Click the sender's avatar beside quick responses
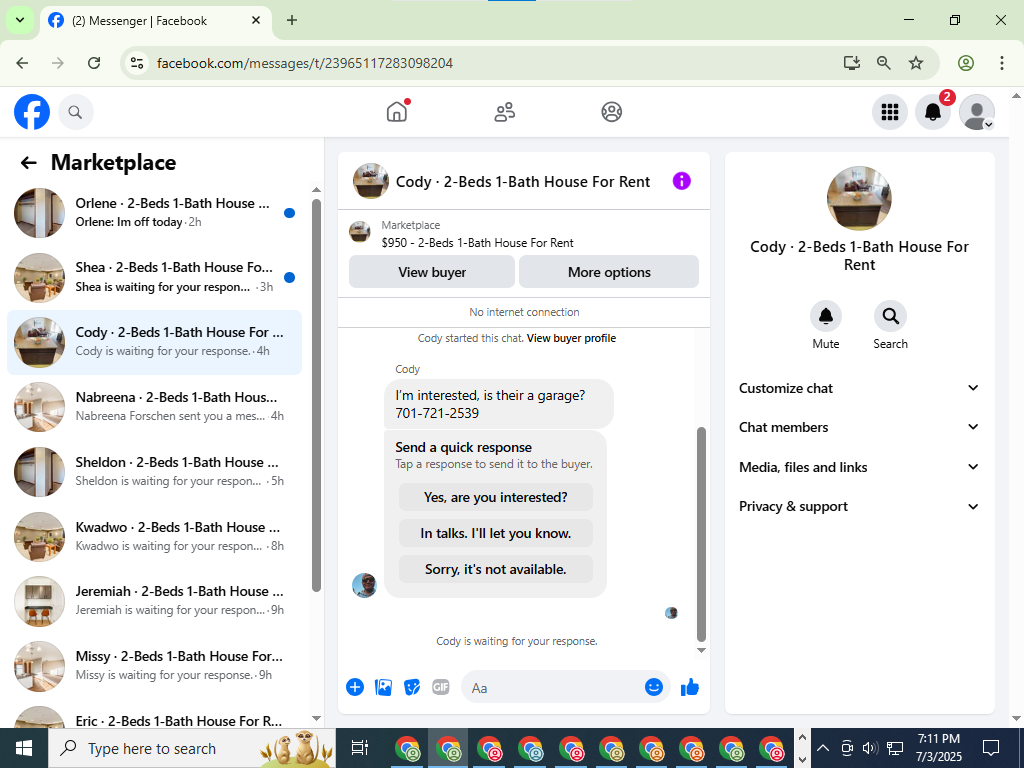This screenshot has width=1024, height=768. click(x=364, y=585)
